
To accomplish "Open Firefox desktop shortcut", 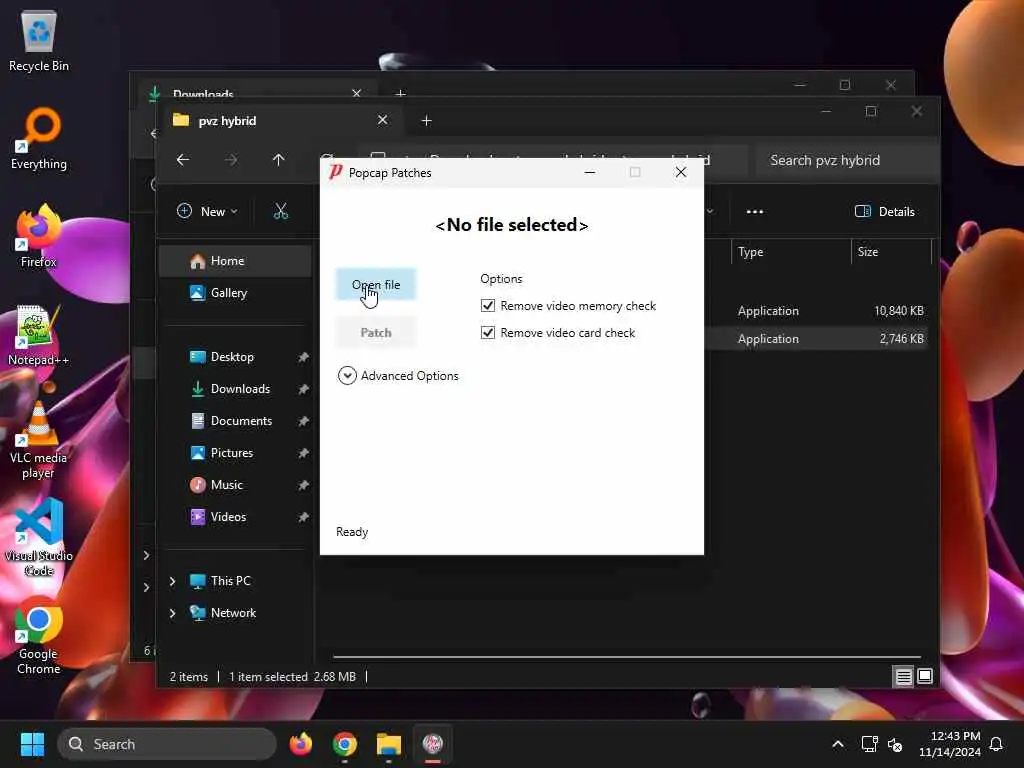I will click(39, 236).
